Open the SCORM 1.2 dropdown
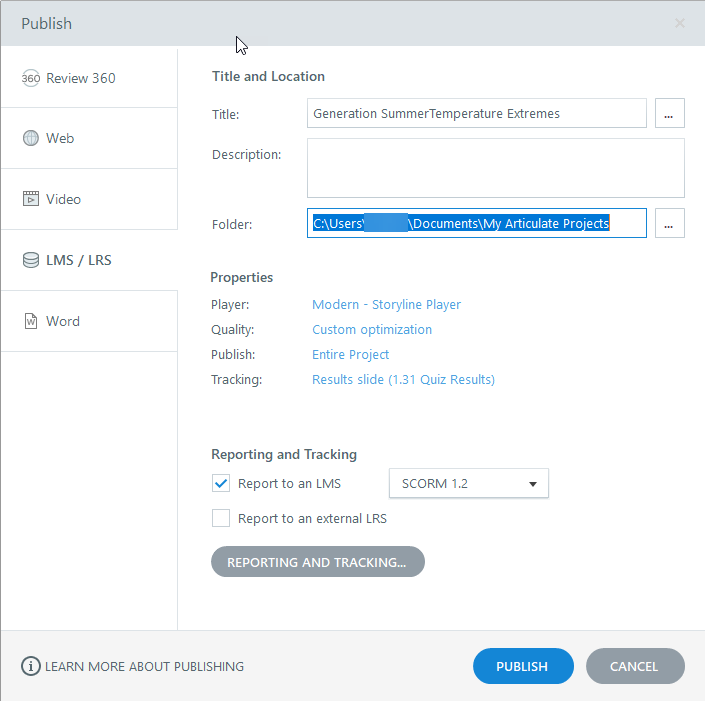Image resolution: width=705 pixels, height=701 pixels. coord(468,484)
